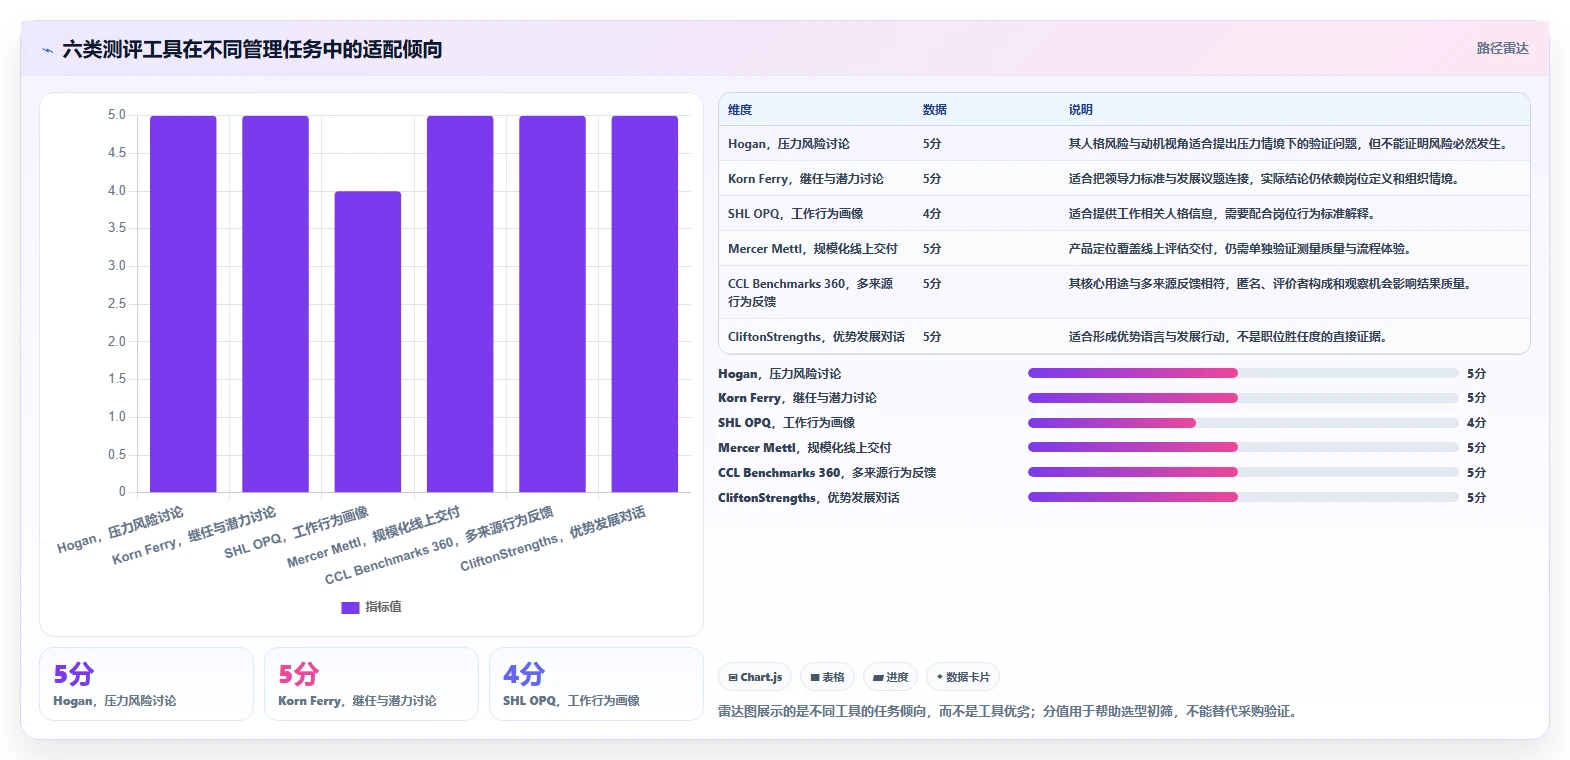Click the 4分 value beside SHL OPQ progress
1570x760 pixels.
pos(1476,423)
